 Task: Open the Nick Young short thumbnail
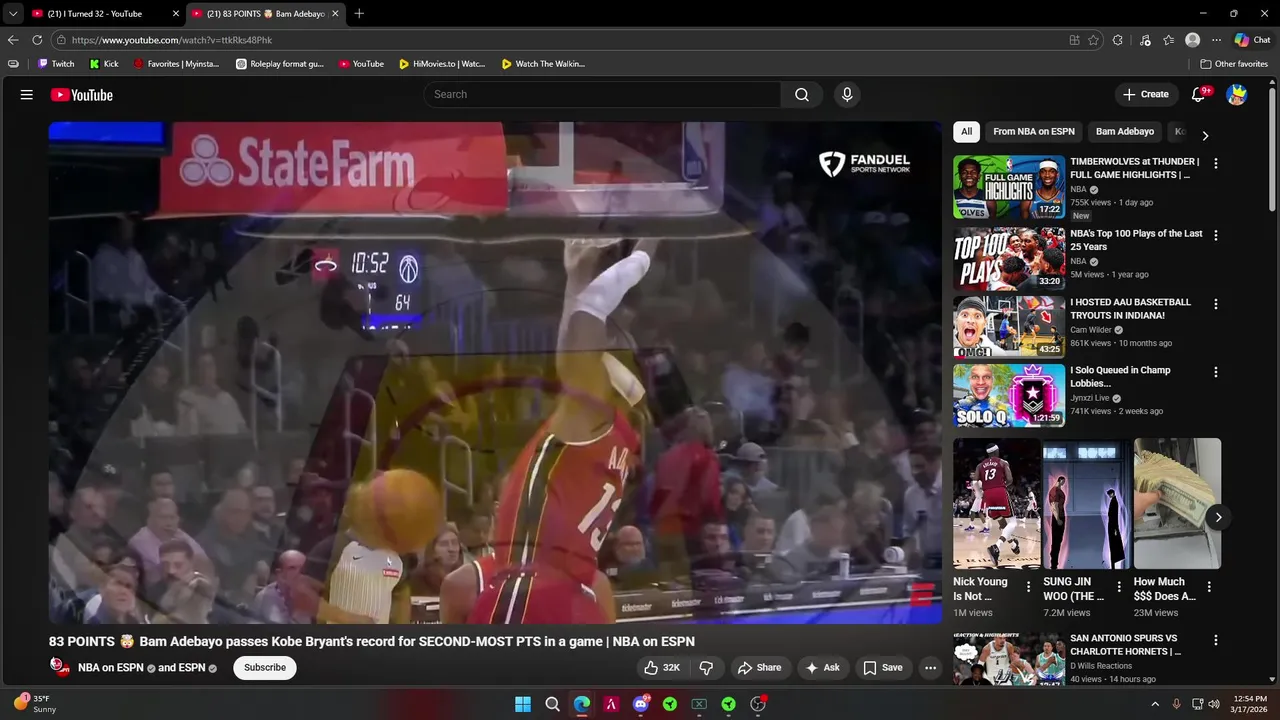point(997,503)
